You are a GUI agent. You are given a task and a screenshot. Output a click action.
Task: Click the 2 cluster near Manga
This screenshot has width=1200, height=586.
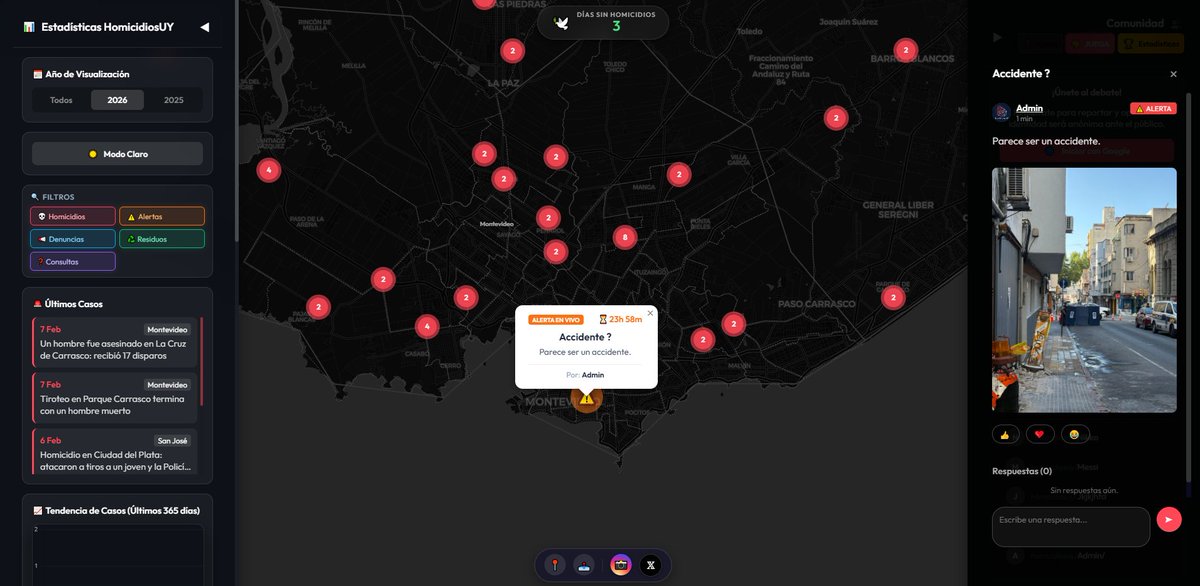pos(679,174)
